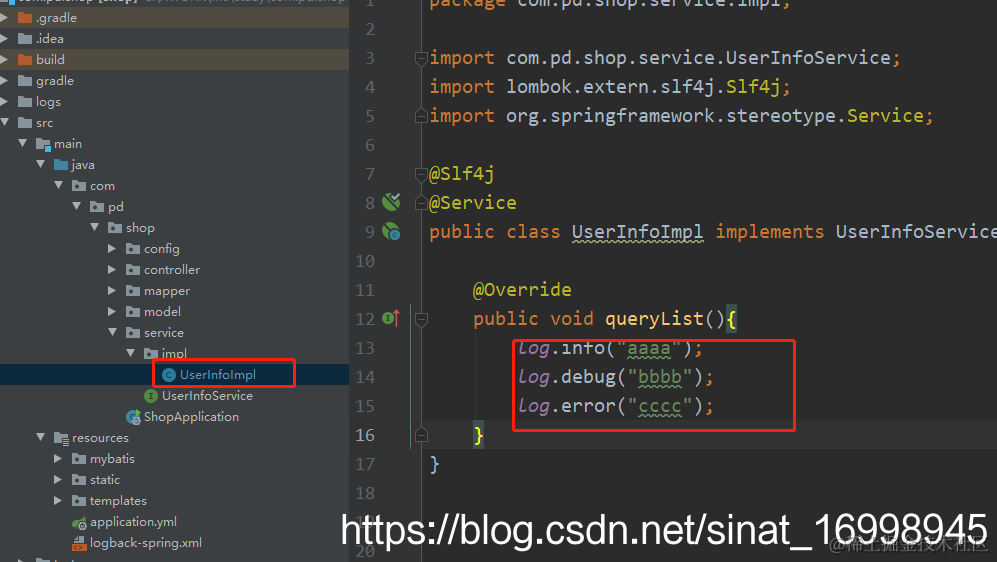Select the pd package row
Screen dimensions: 997x562
click(174, 207)
